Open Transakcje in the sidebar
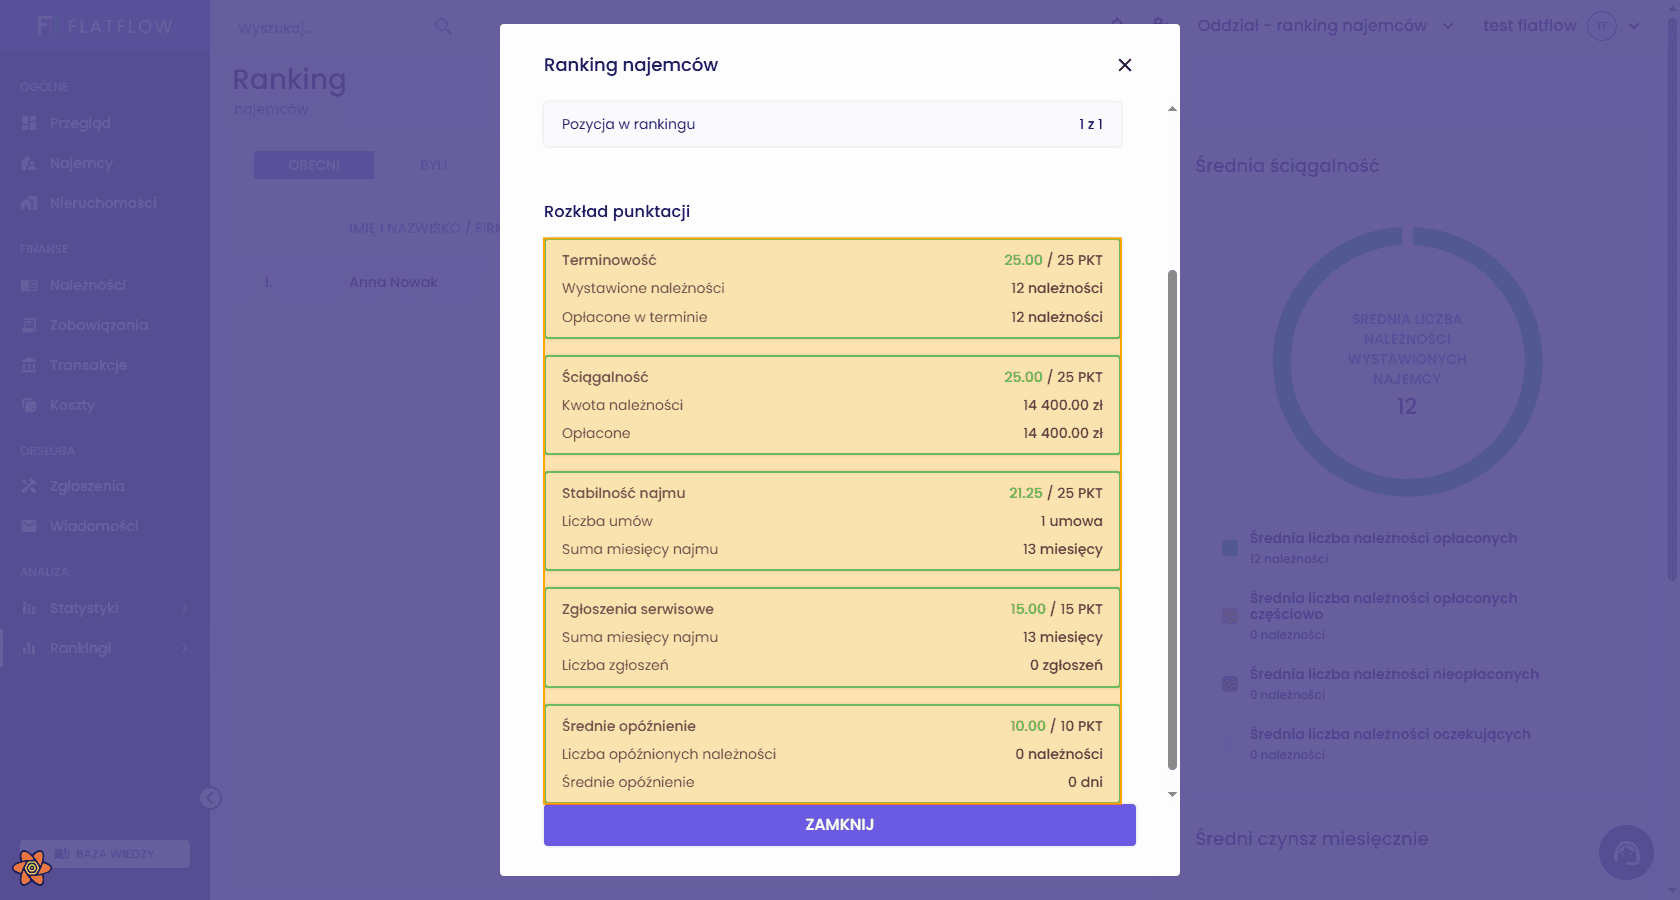Screen dimensions: 1680x900 [x=88, y=365]
